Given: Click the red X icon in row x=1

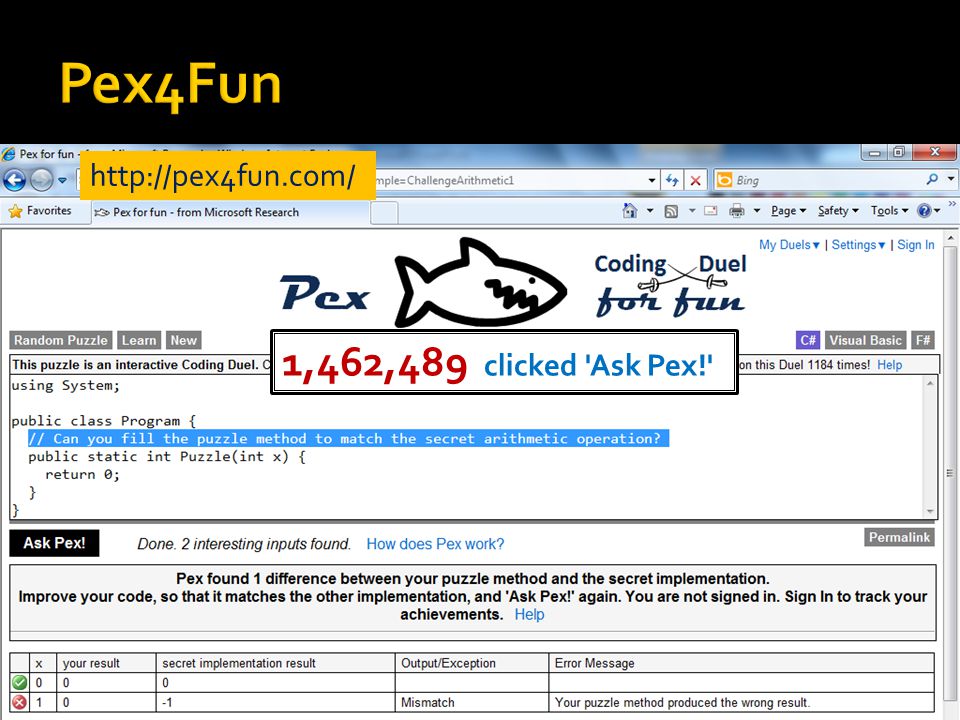Looking at the screenshot, I should [20, 702].
